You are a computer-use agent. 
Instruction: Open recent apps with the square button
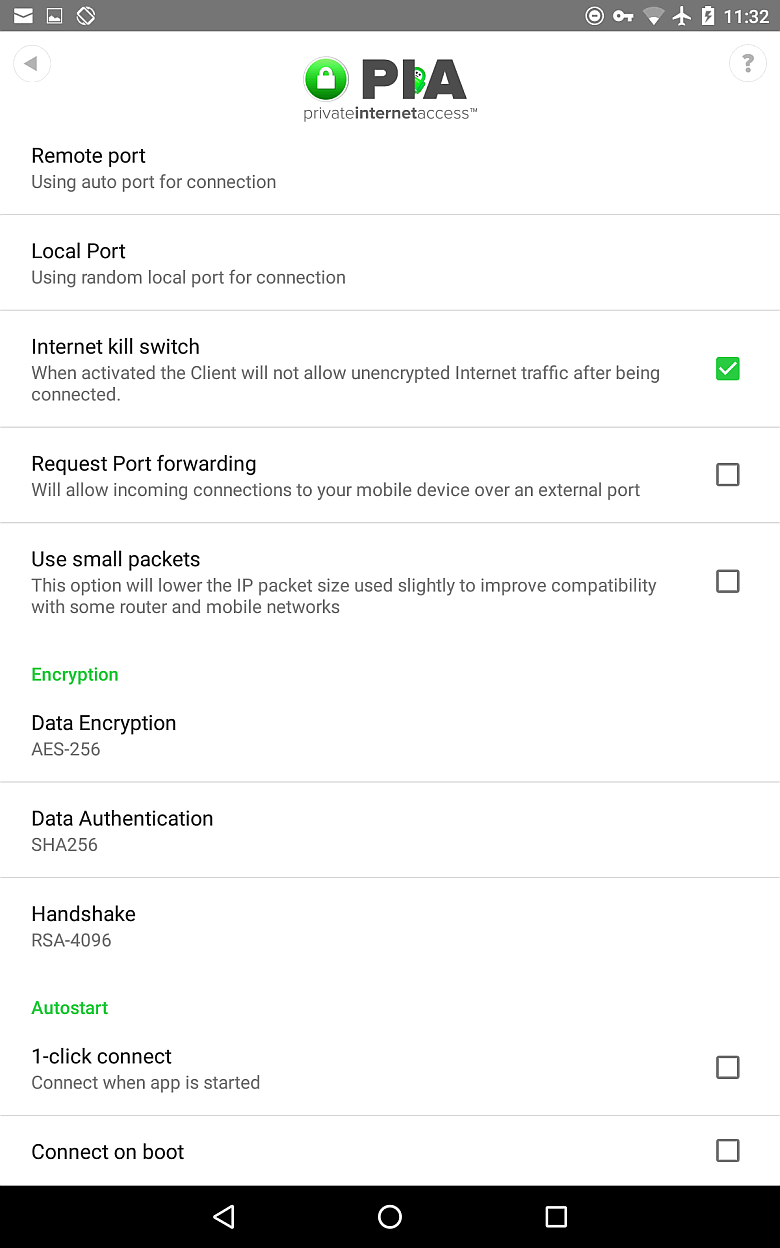[556, 1217]
